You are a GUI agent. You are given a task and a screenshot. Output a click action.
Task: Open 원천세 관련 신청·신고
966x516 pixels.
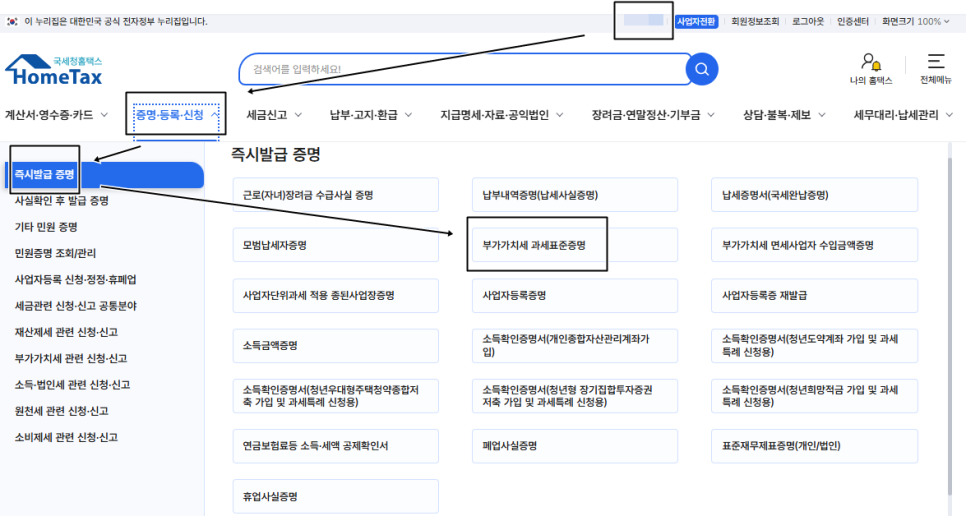(x=62, y=411)
